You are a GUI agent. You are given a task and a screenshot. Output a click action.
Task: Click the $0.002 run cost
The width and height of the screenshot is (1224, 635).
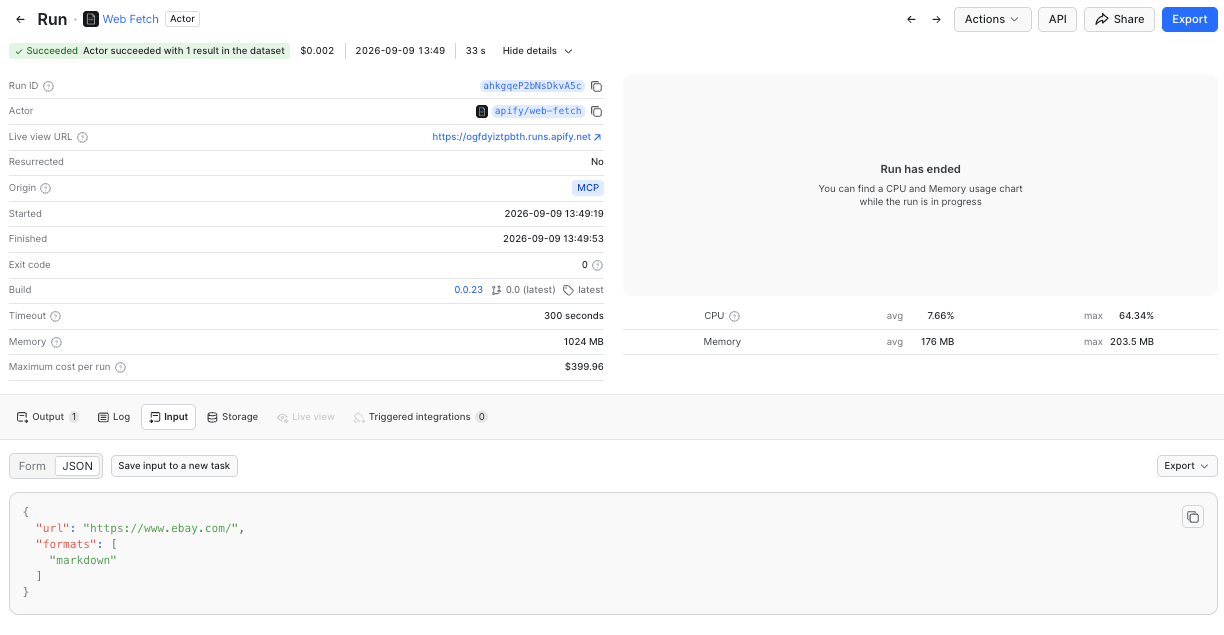click(317, 51)
